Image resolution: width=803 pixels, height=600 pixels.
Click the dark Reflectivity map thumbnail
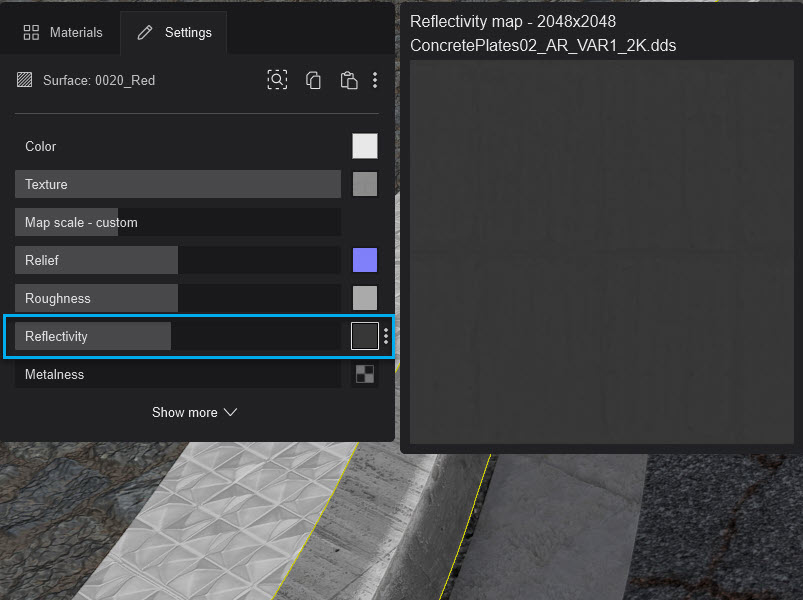click(x=365, y=336)
